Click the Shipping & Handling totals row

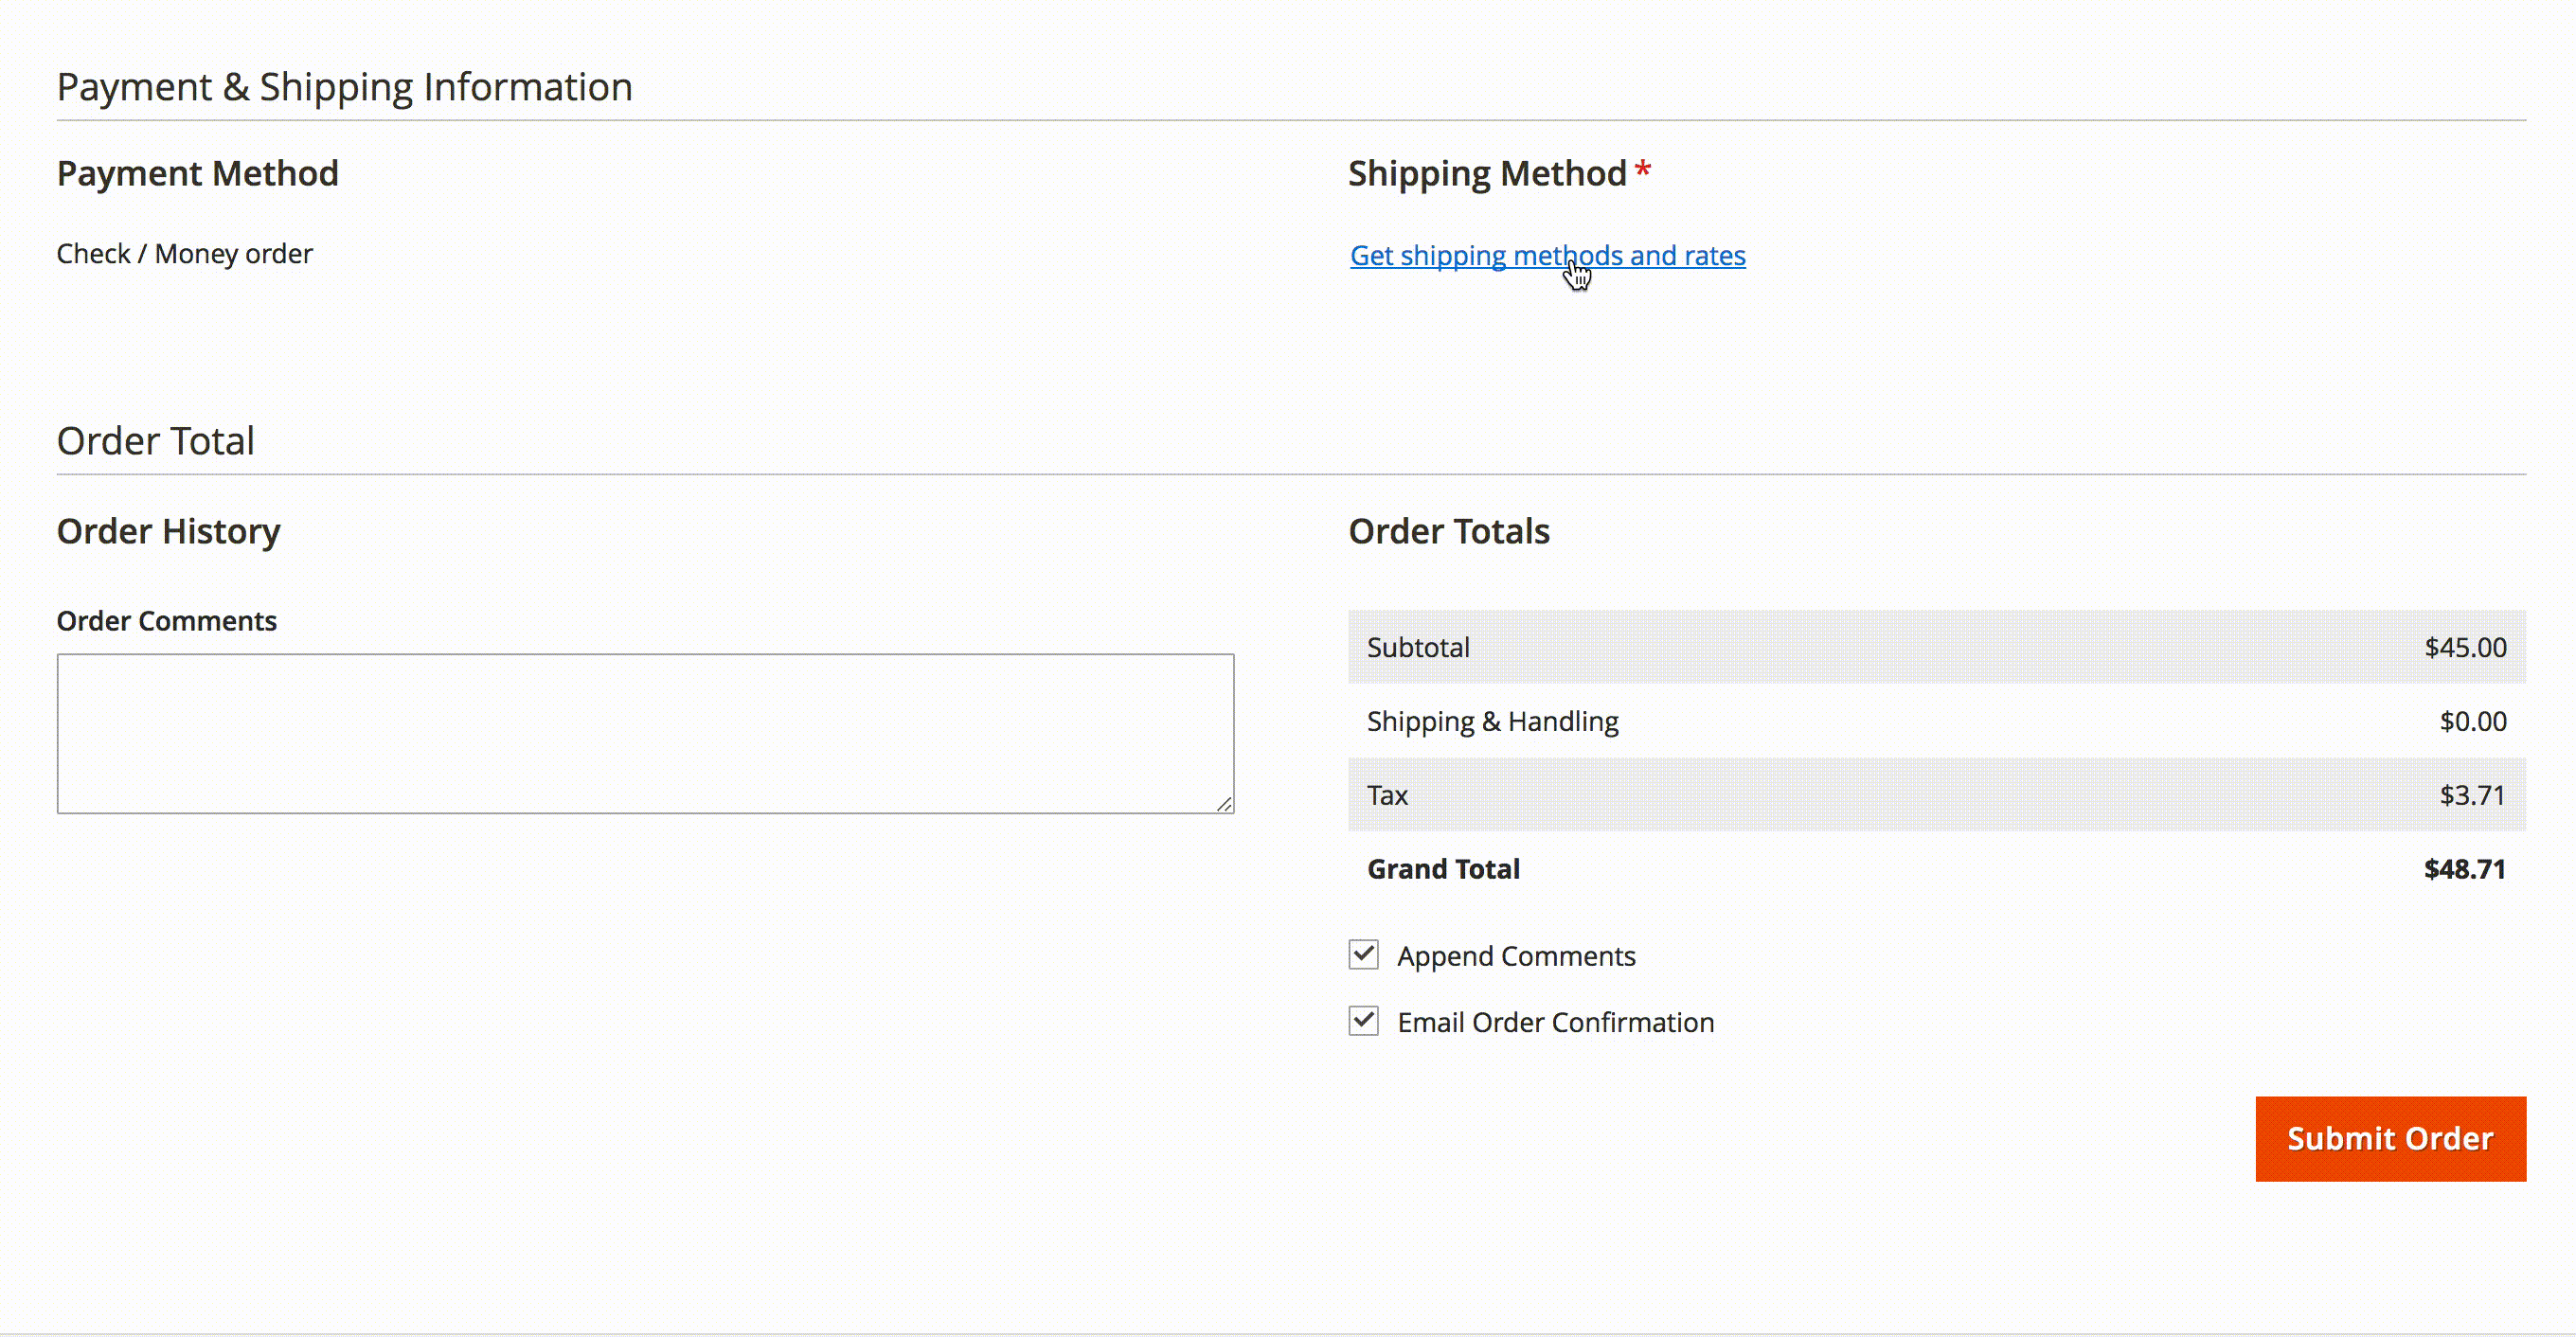(x=1936, y=721)
